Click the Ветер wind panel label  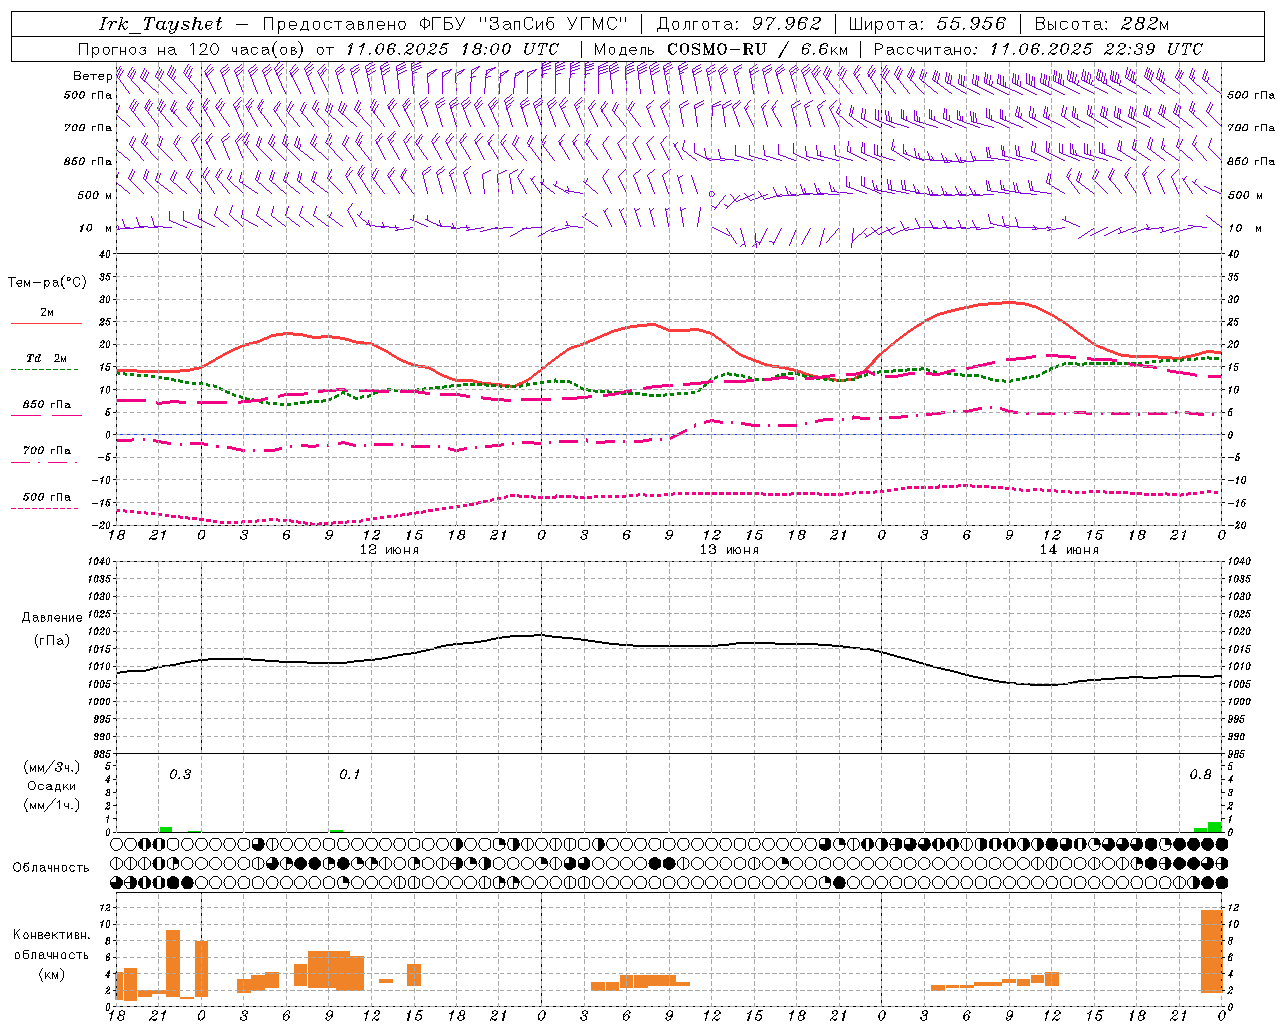click(92, 76)
